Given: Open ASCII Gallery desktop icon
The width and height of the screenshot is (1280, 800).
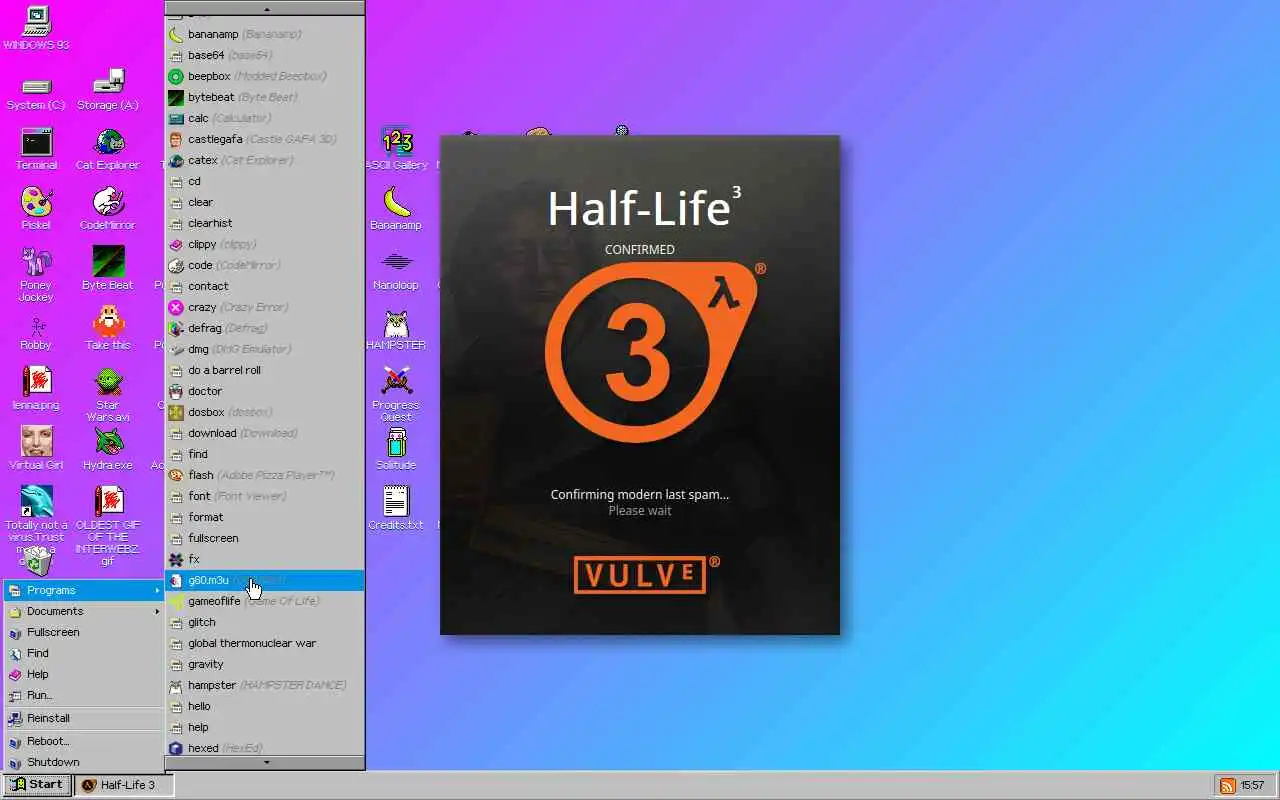Looking at the screenshot, I should pyautogui.click(x=397, y=150).
